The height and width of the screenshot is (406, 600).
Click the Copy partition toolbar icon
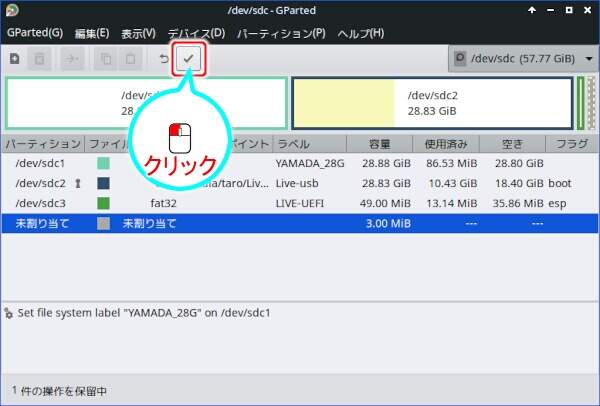[x=106, y=59]
